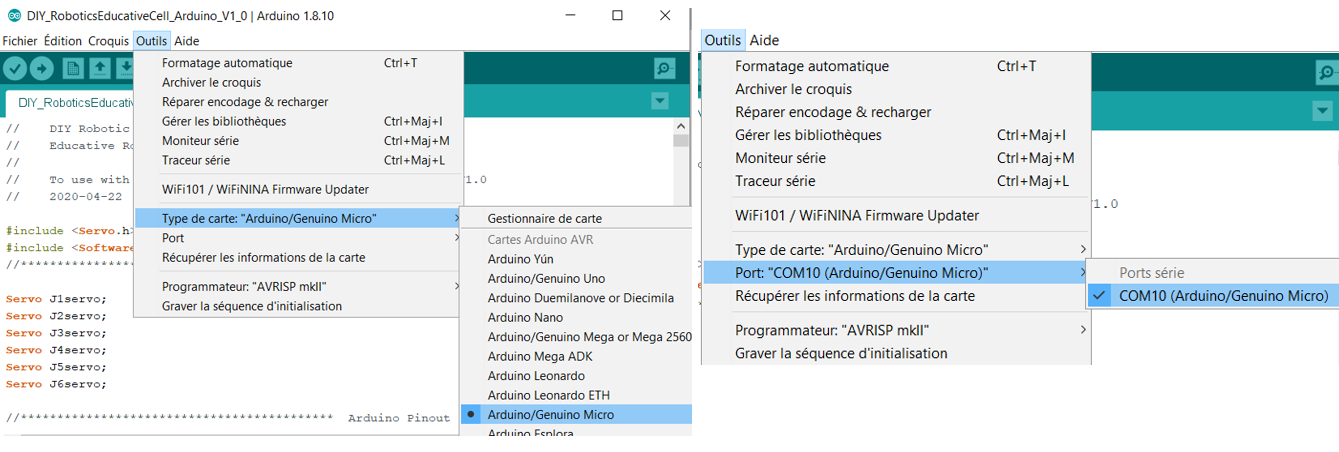
Task: Open the Croquis menu
Action: point(108,41)
